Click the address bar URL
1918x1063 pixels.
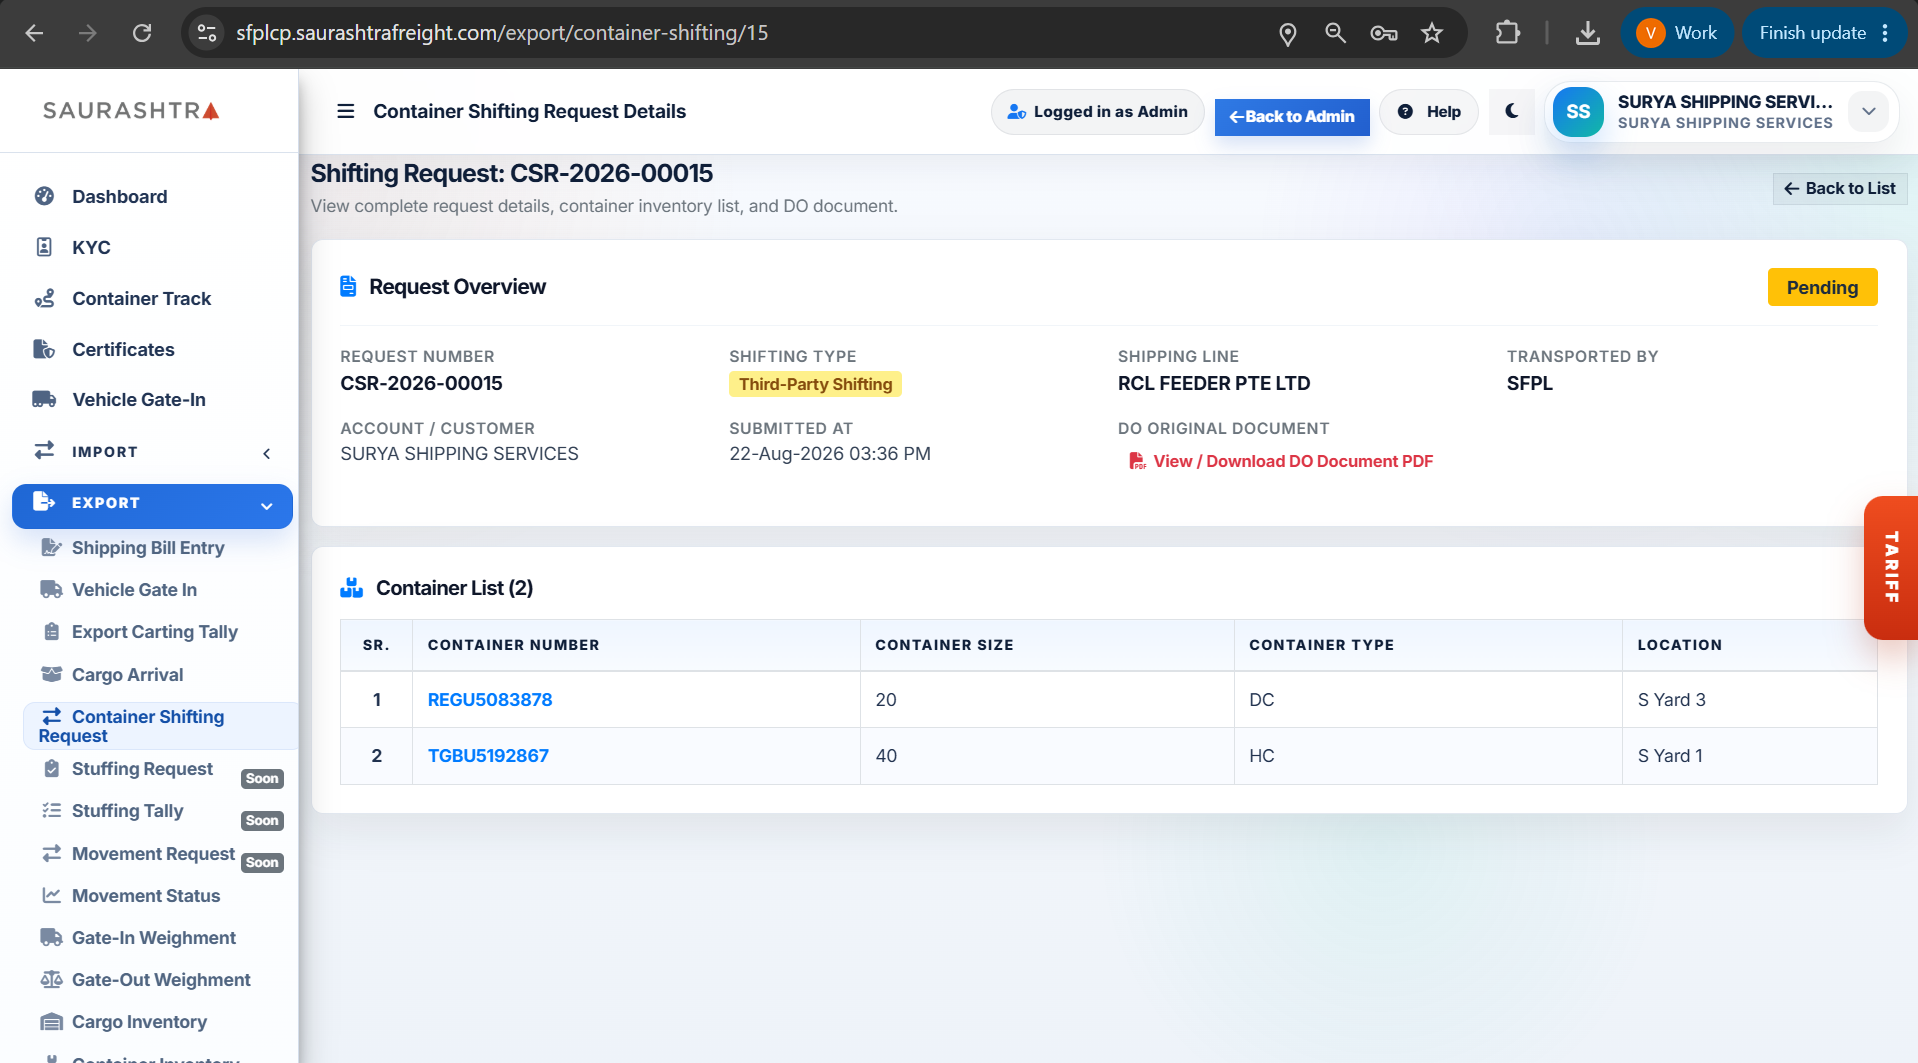click(x=502, y=33)
